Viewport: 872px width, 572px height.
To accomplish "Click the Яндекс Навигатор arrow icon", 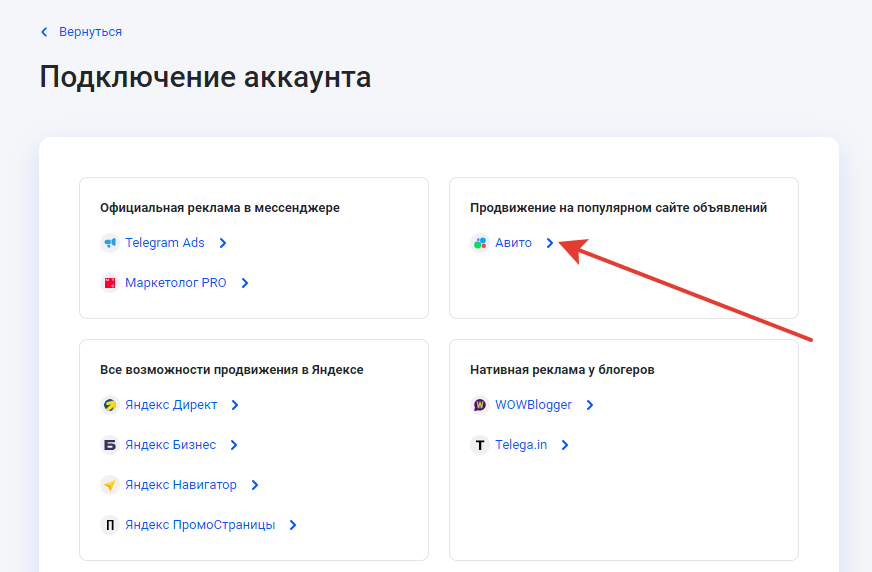I will 110,485.
